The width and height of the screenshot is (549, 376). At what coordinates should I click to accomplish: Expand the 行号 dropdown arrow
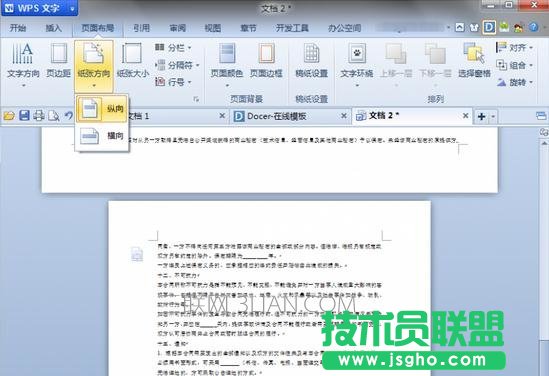click(x=190, y=83)
